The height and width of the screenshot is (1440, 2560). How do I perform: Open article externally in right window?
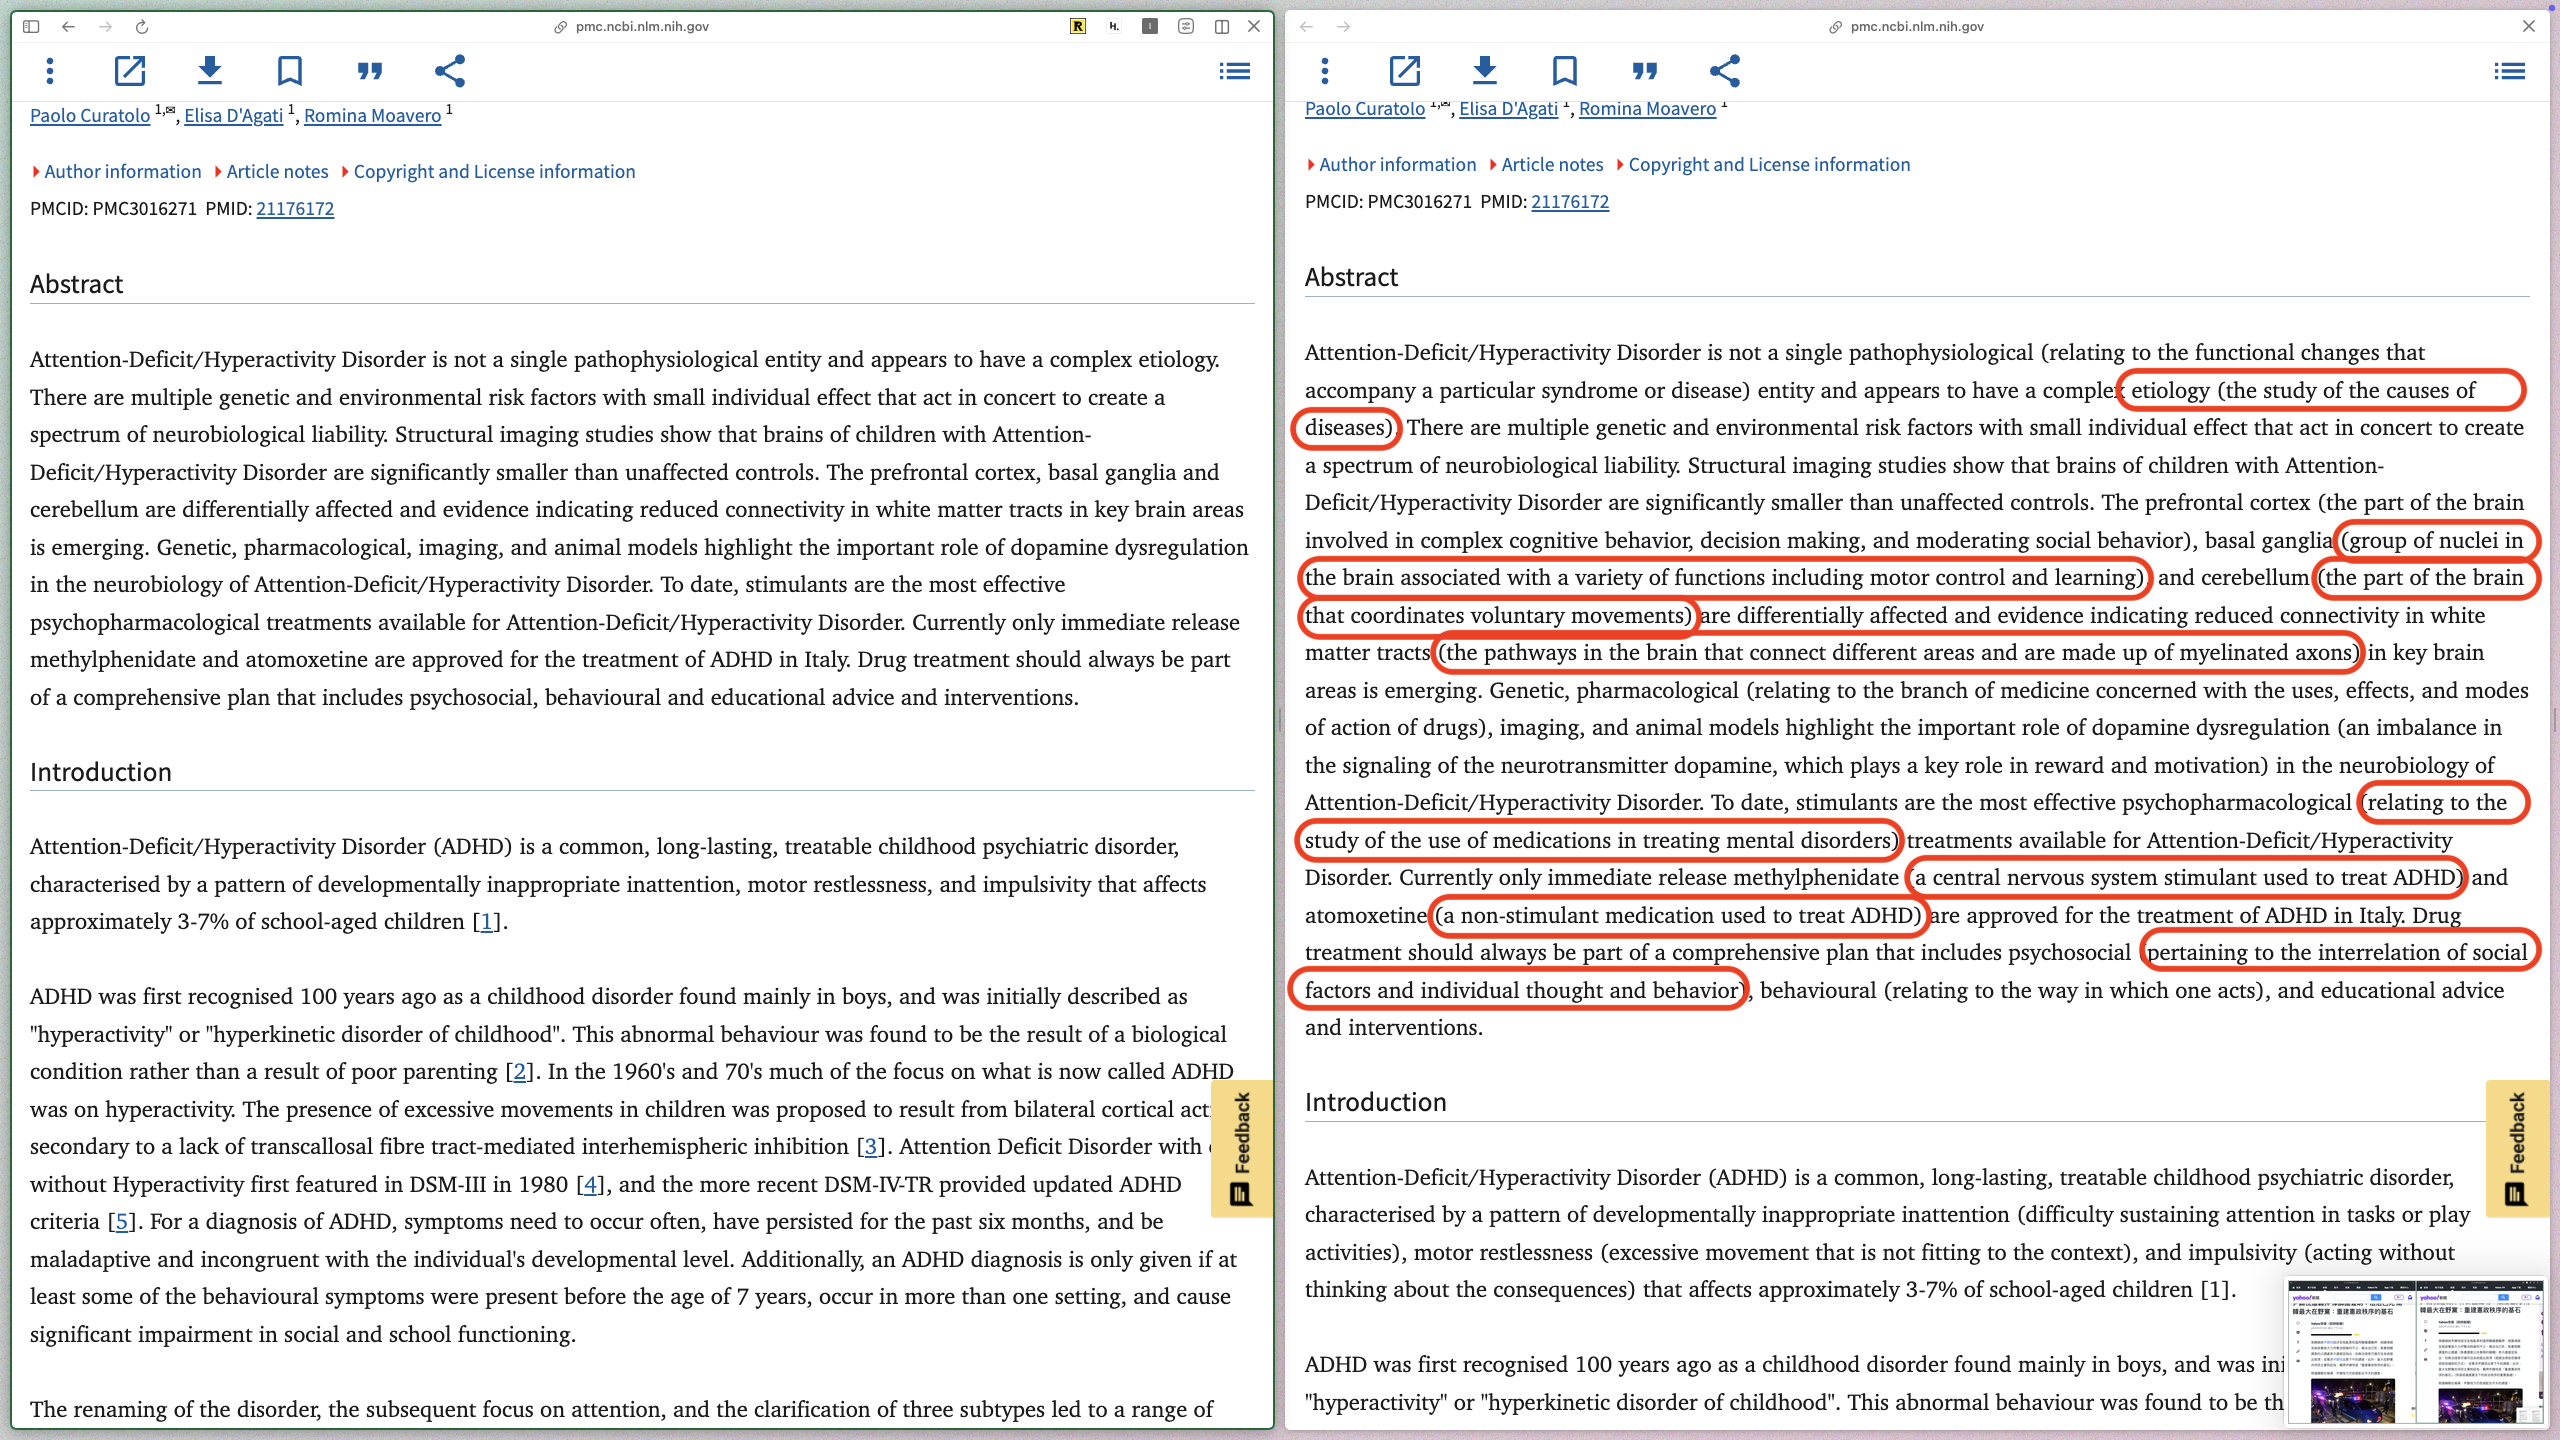pyautogui.click(x=1405, y=71)
